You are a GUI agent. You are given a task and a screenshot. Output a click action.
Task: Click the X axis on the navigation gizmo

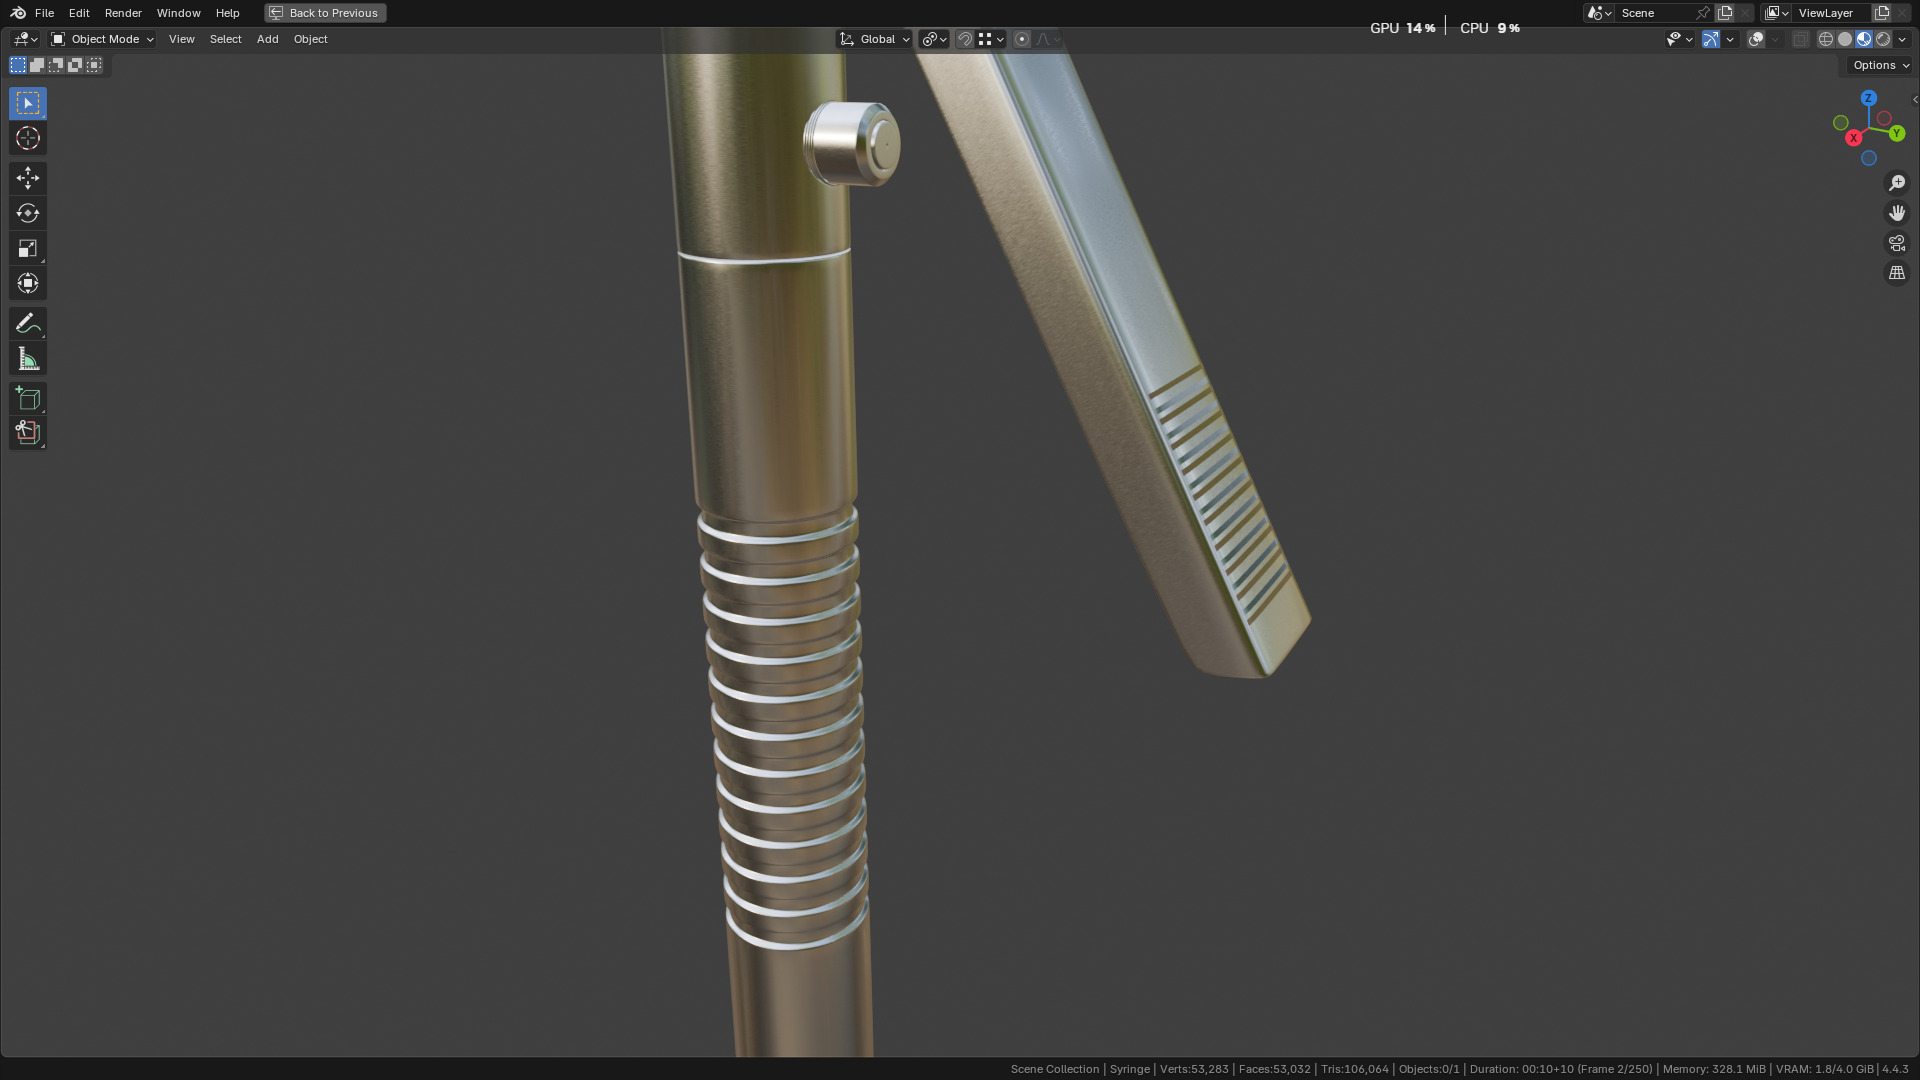tap(1853, 138)
